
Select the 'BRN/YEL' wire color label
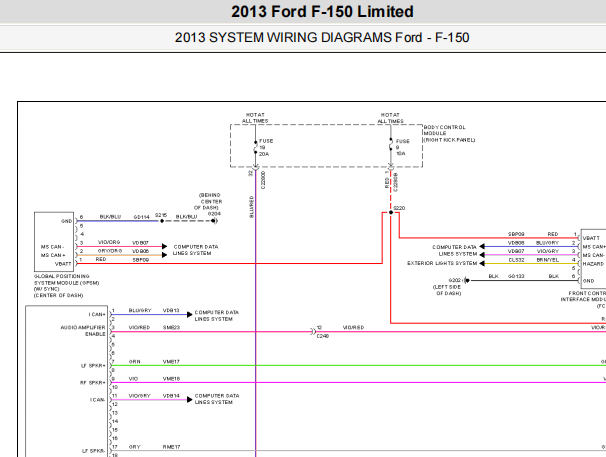pyautogui.click(x=548, y=260)
